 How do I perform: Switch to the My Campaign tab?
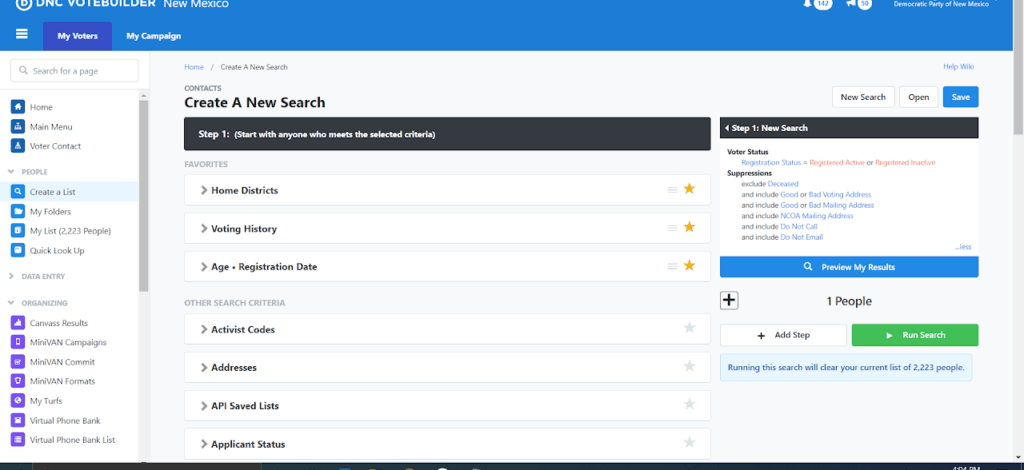tap(153, 36)
